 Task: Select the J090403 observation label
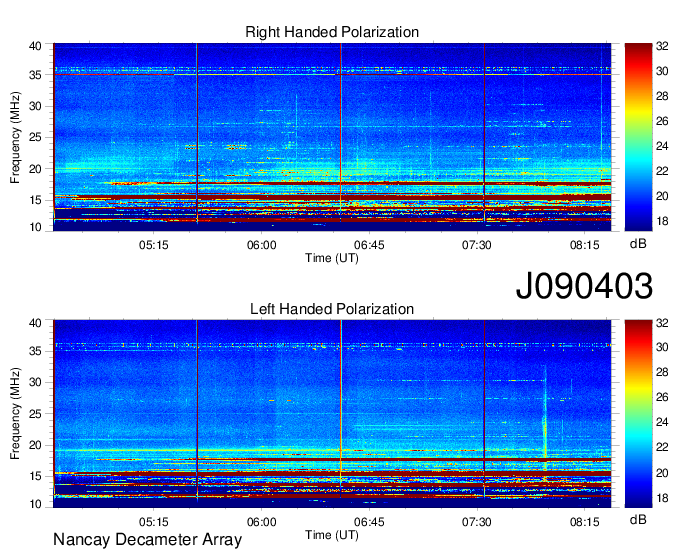point(584,286)
